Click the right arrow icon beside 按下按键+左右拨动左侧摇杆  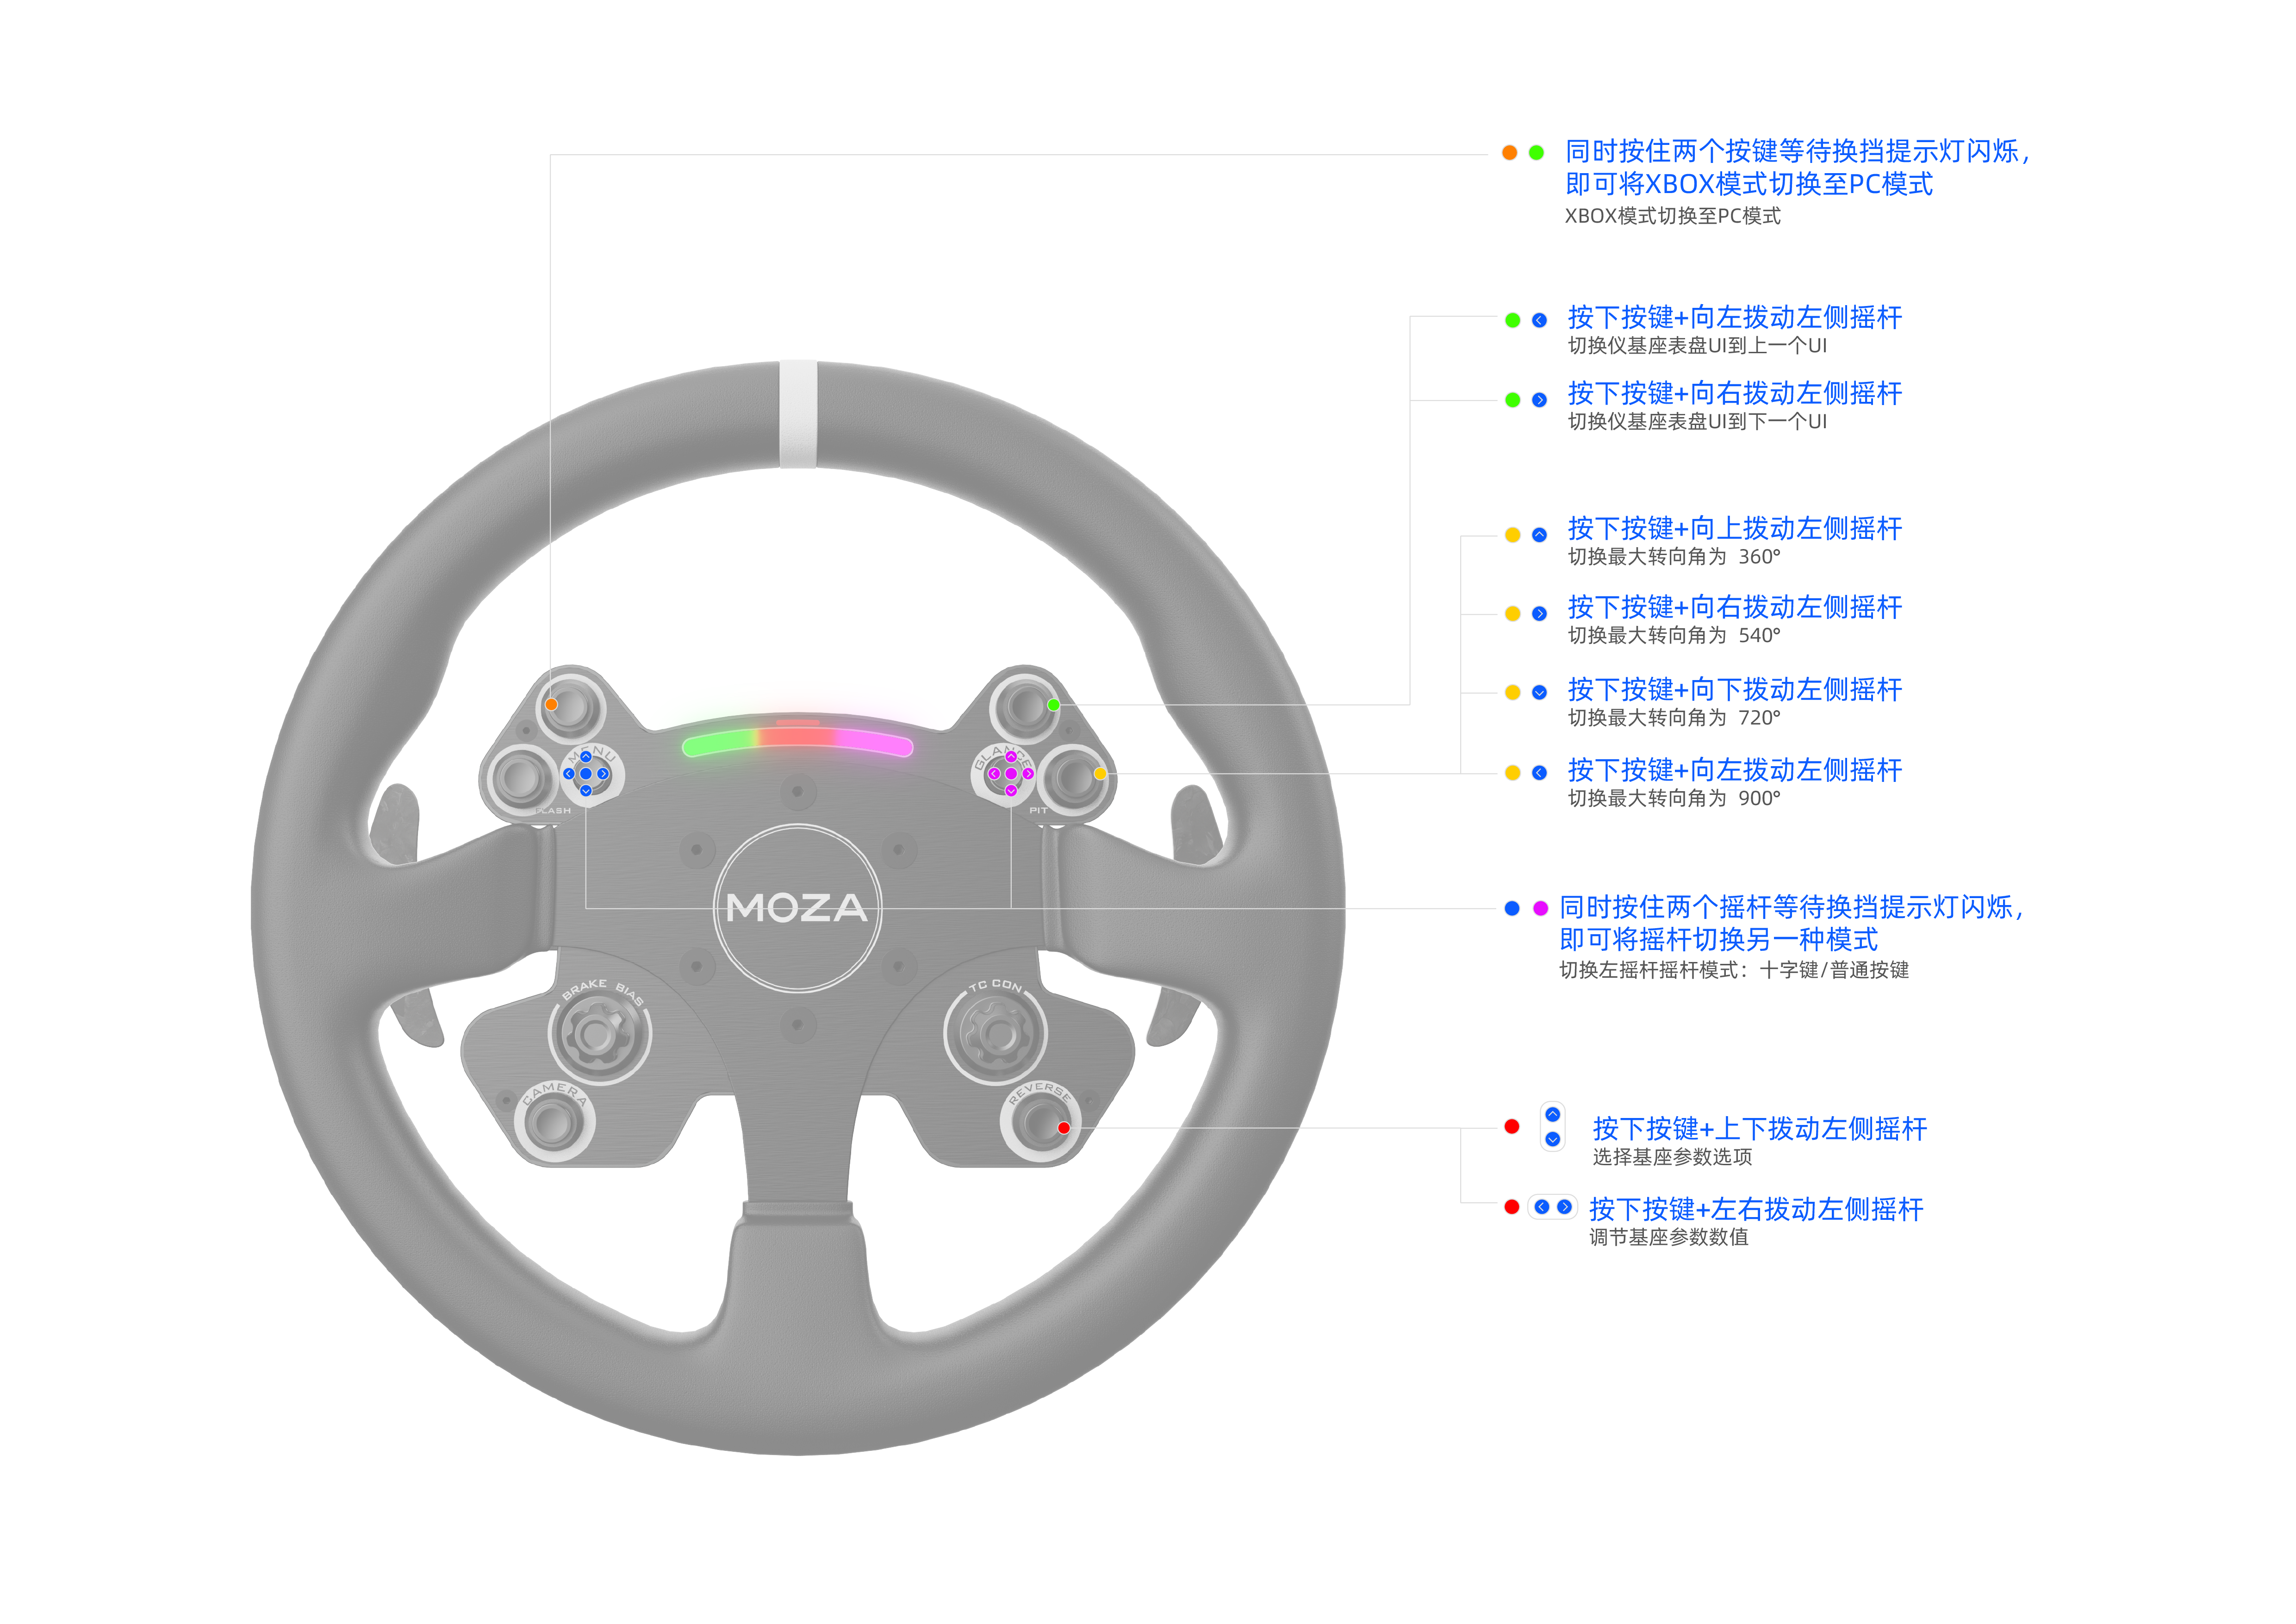pyautogui.click(x=1565, y=1208)
